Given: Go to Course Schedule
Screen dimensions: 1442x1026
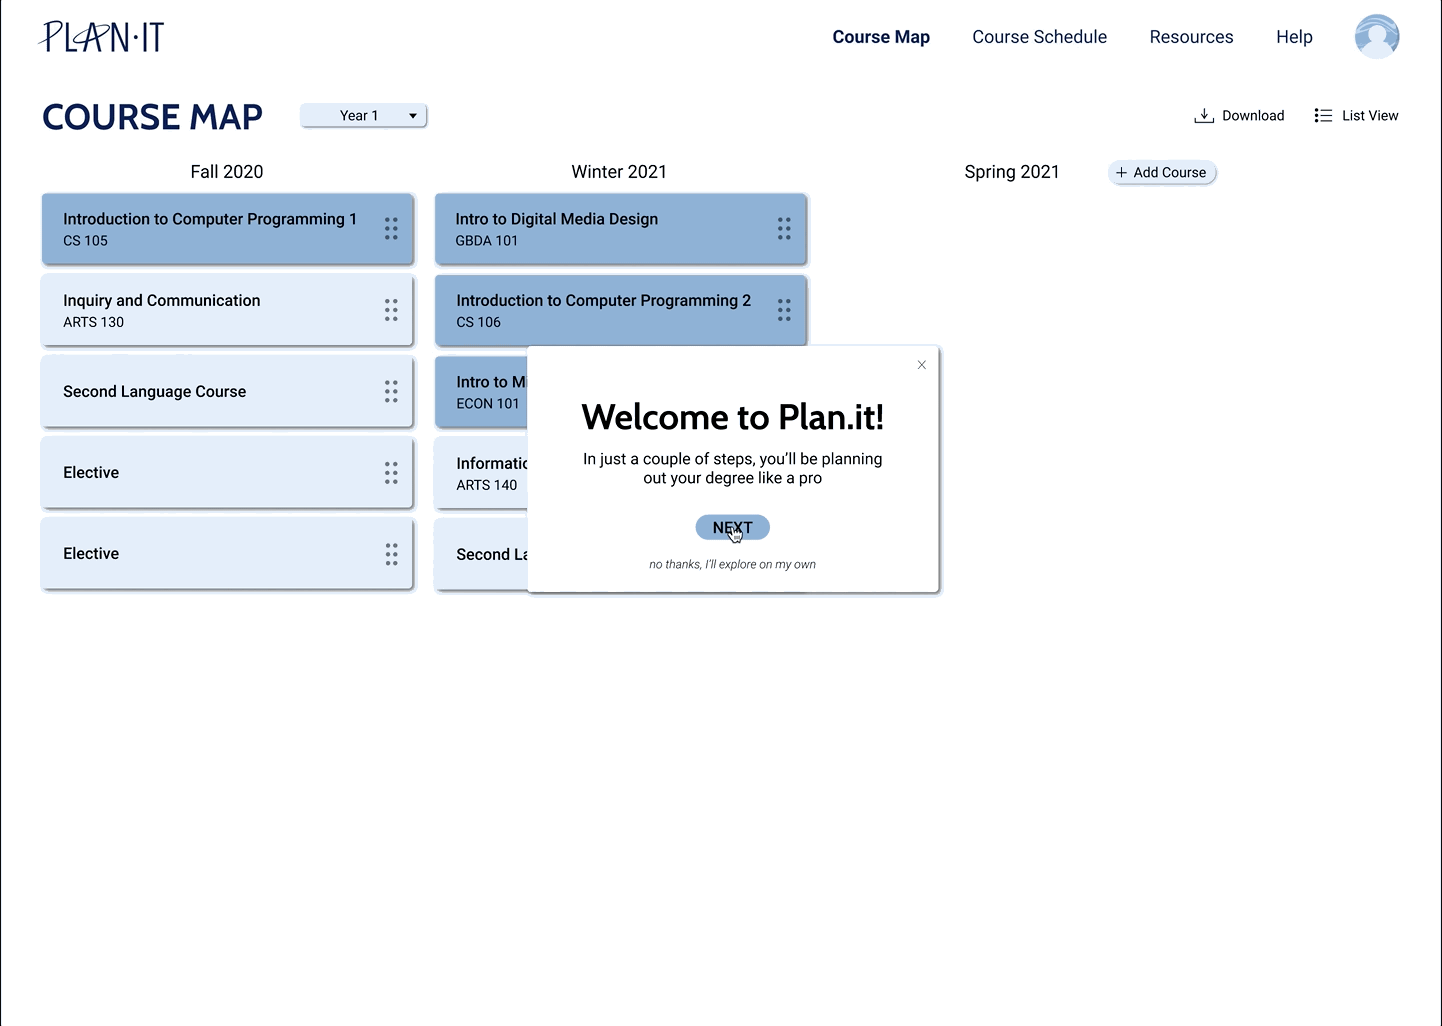Looking at the screenshot, I should click(x=1039, y=37).
